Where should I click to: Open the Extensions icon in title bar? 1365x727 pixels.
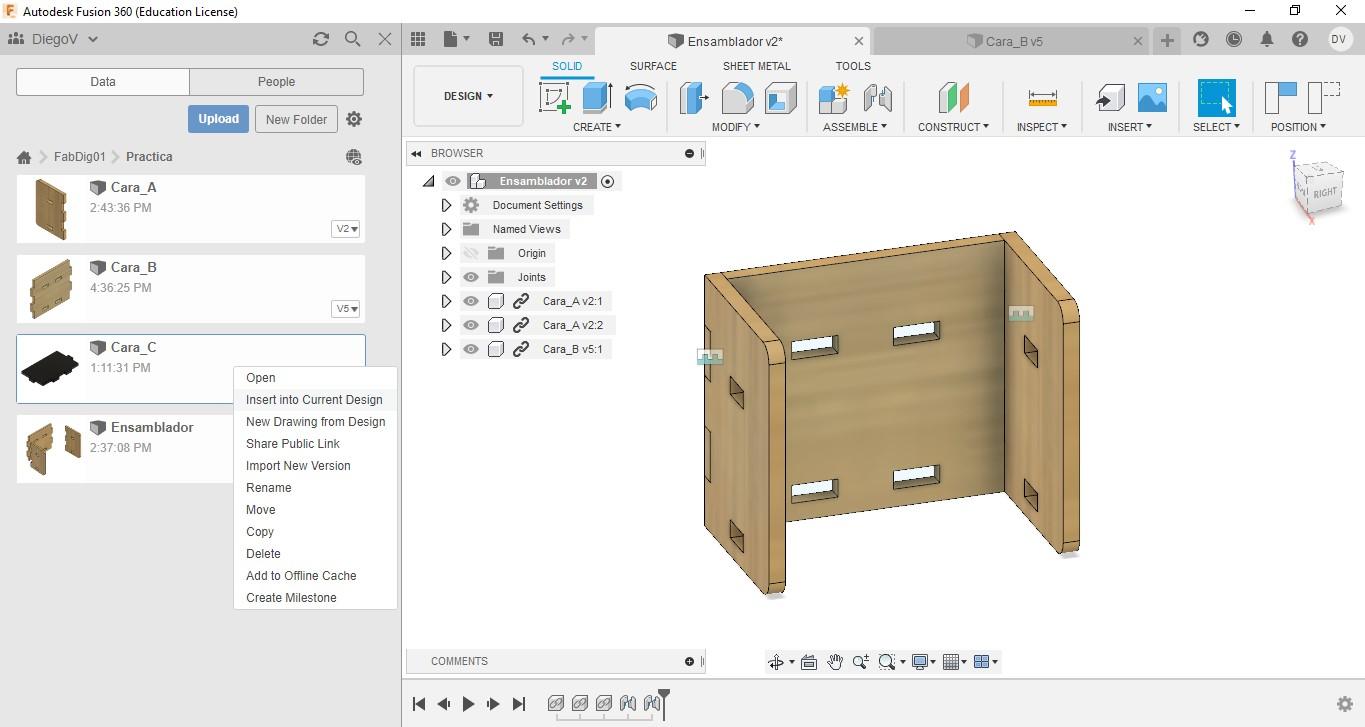click(1201, 39)
